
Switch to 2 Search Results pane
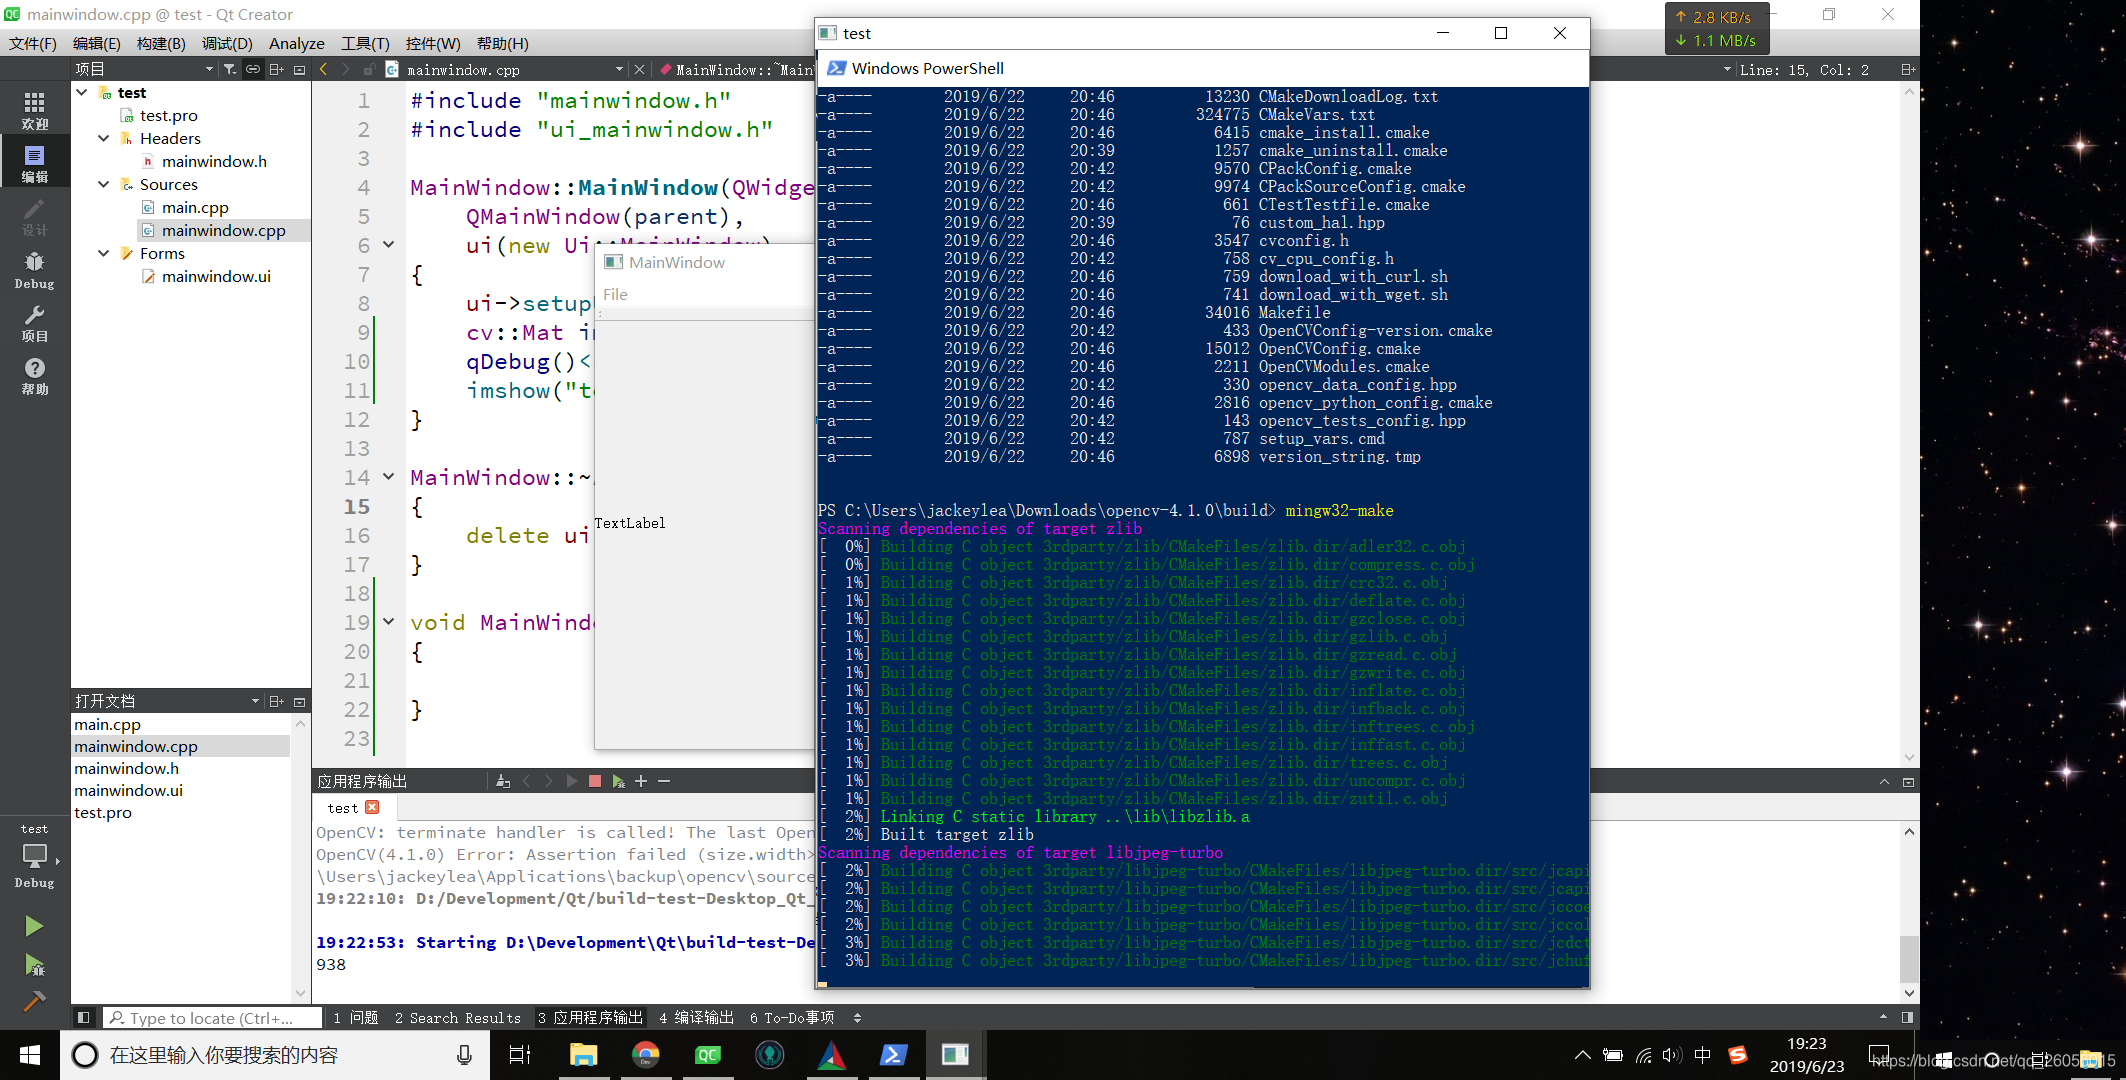point(458,1017)
